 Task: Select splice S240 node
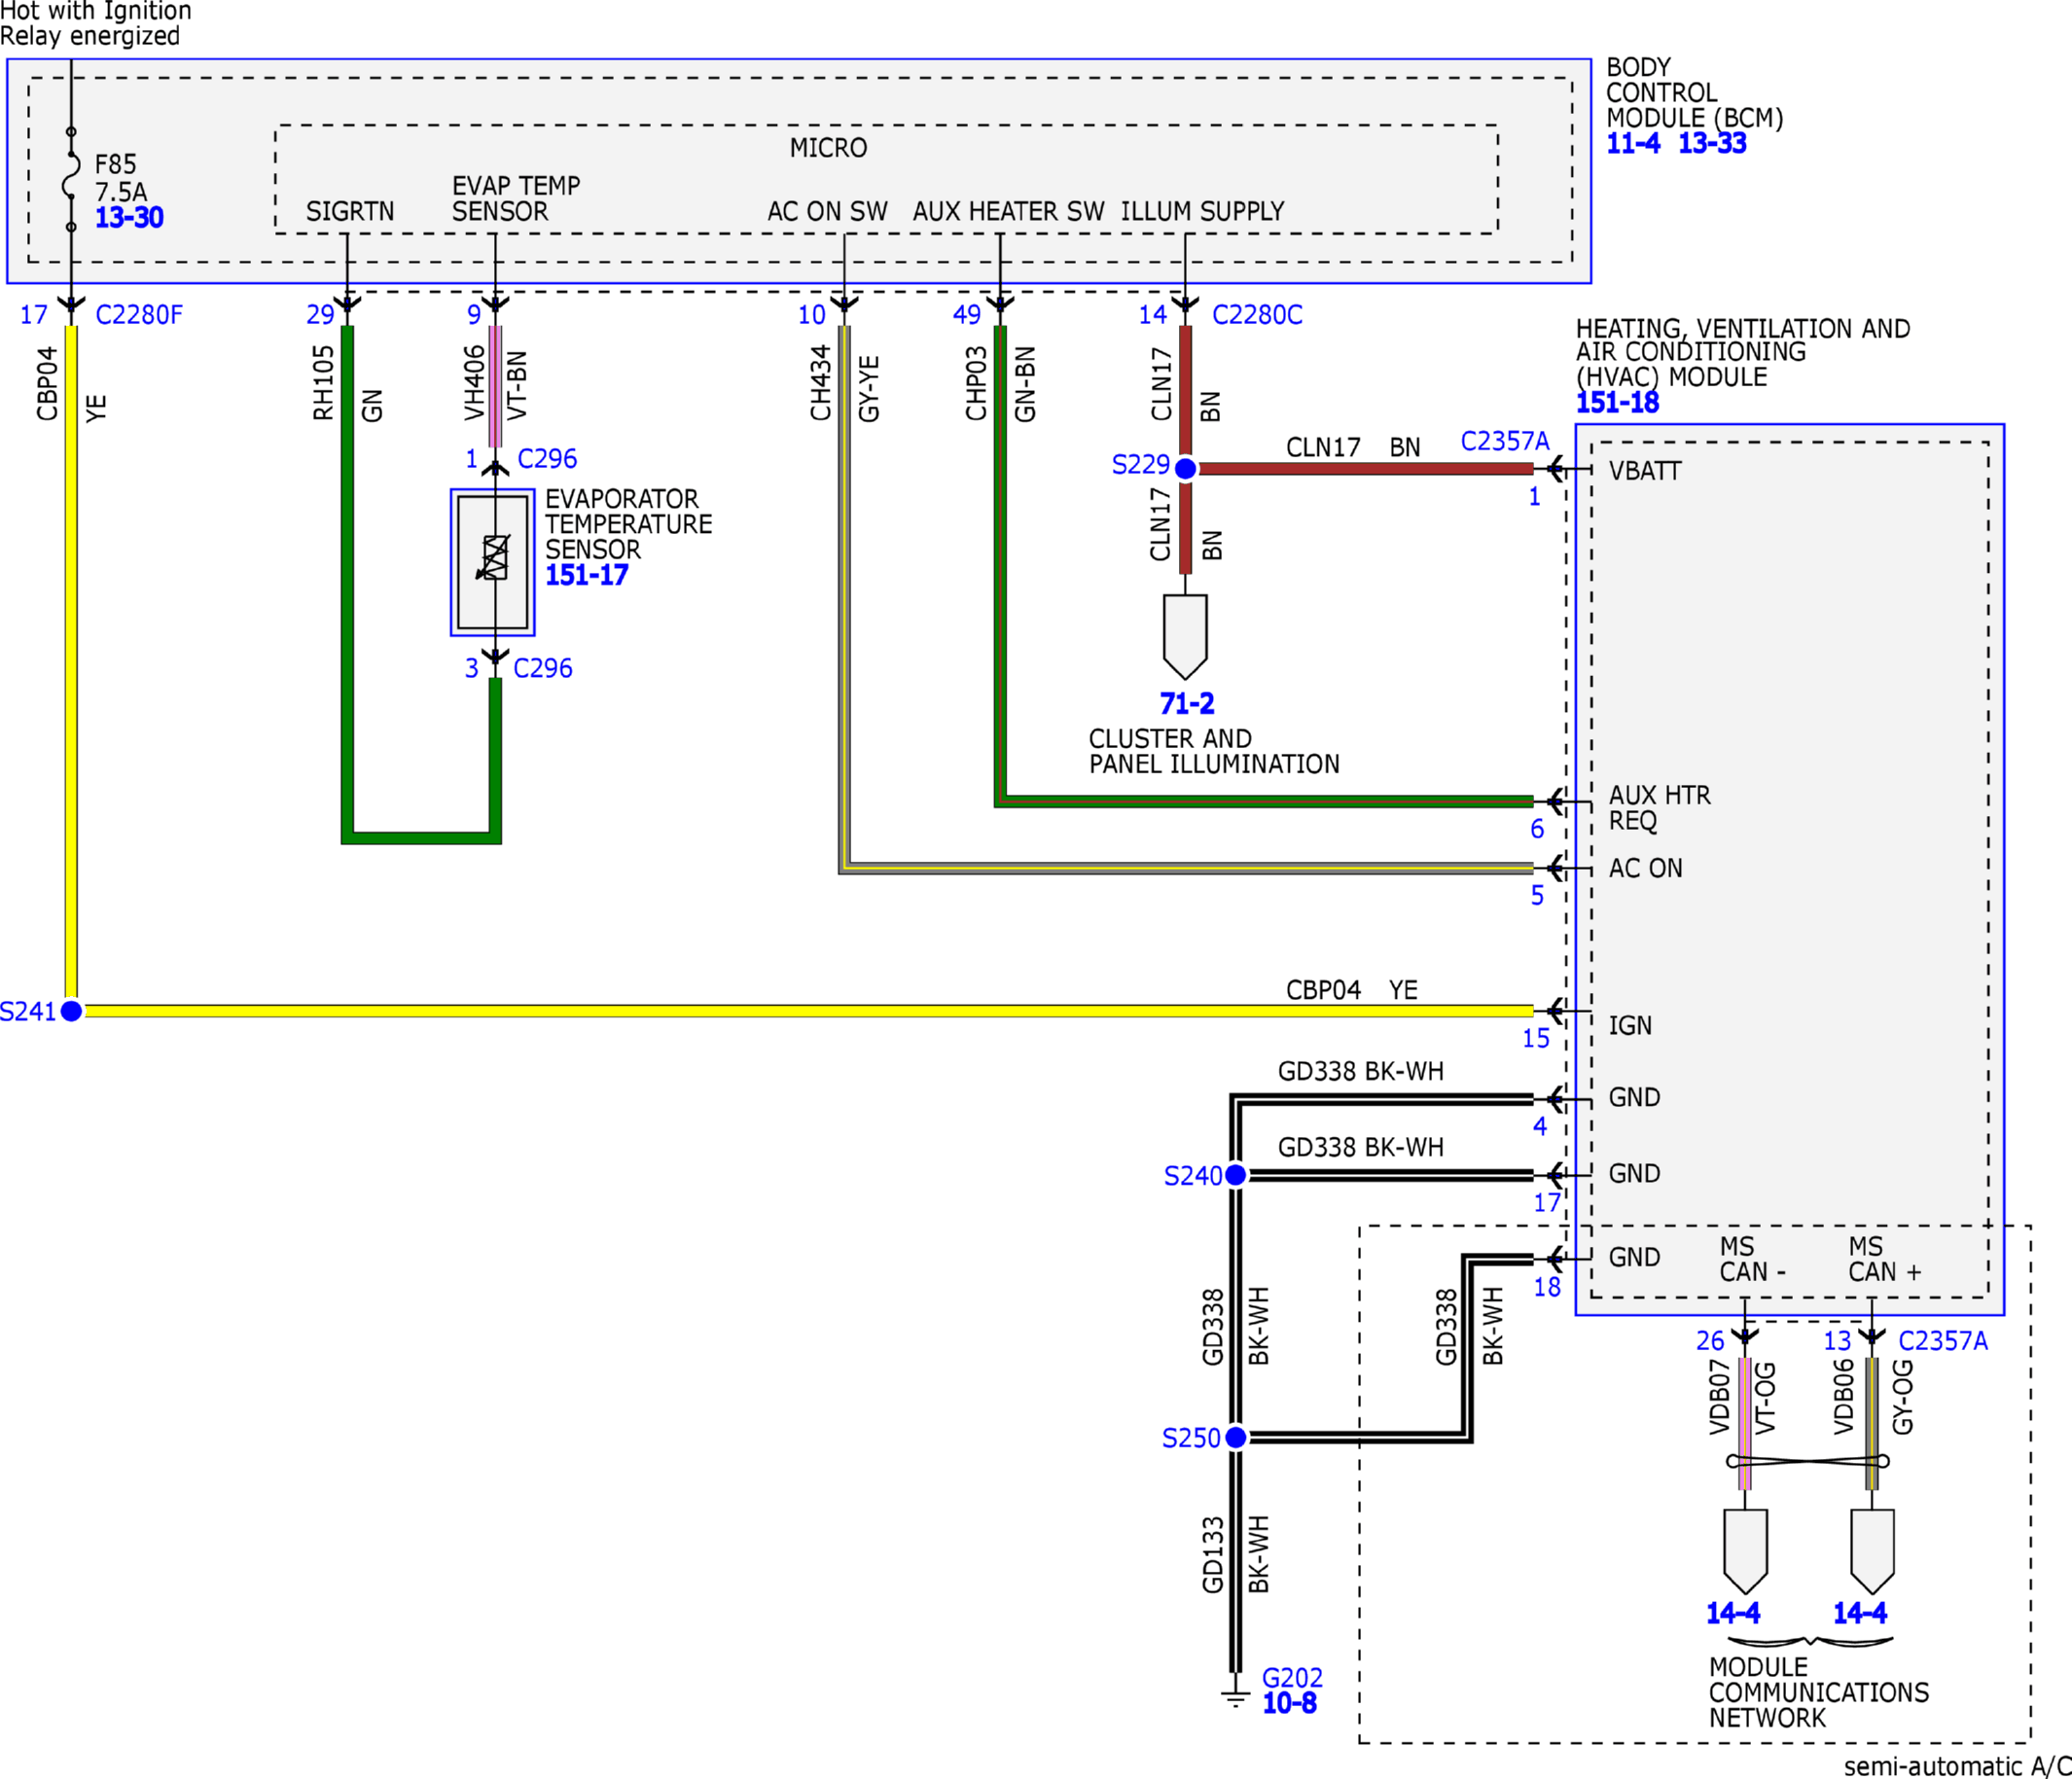(x=1236, y=1175)
